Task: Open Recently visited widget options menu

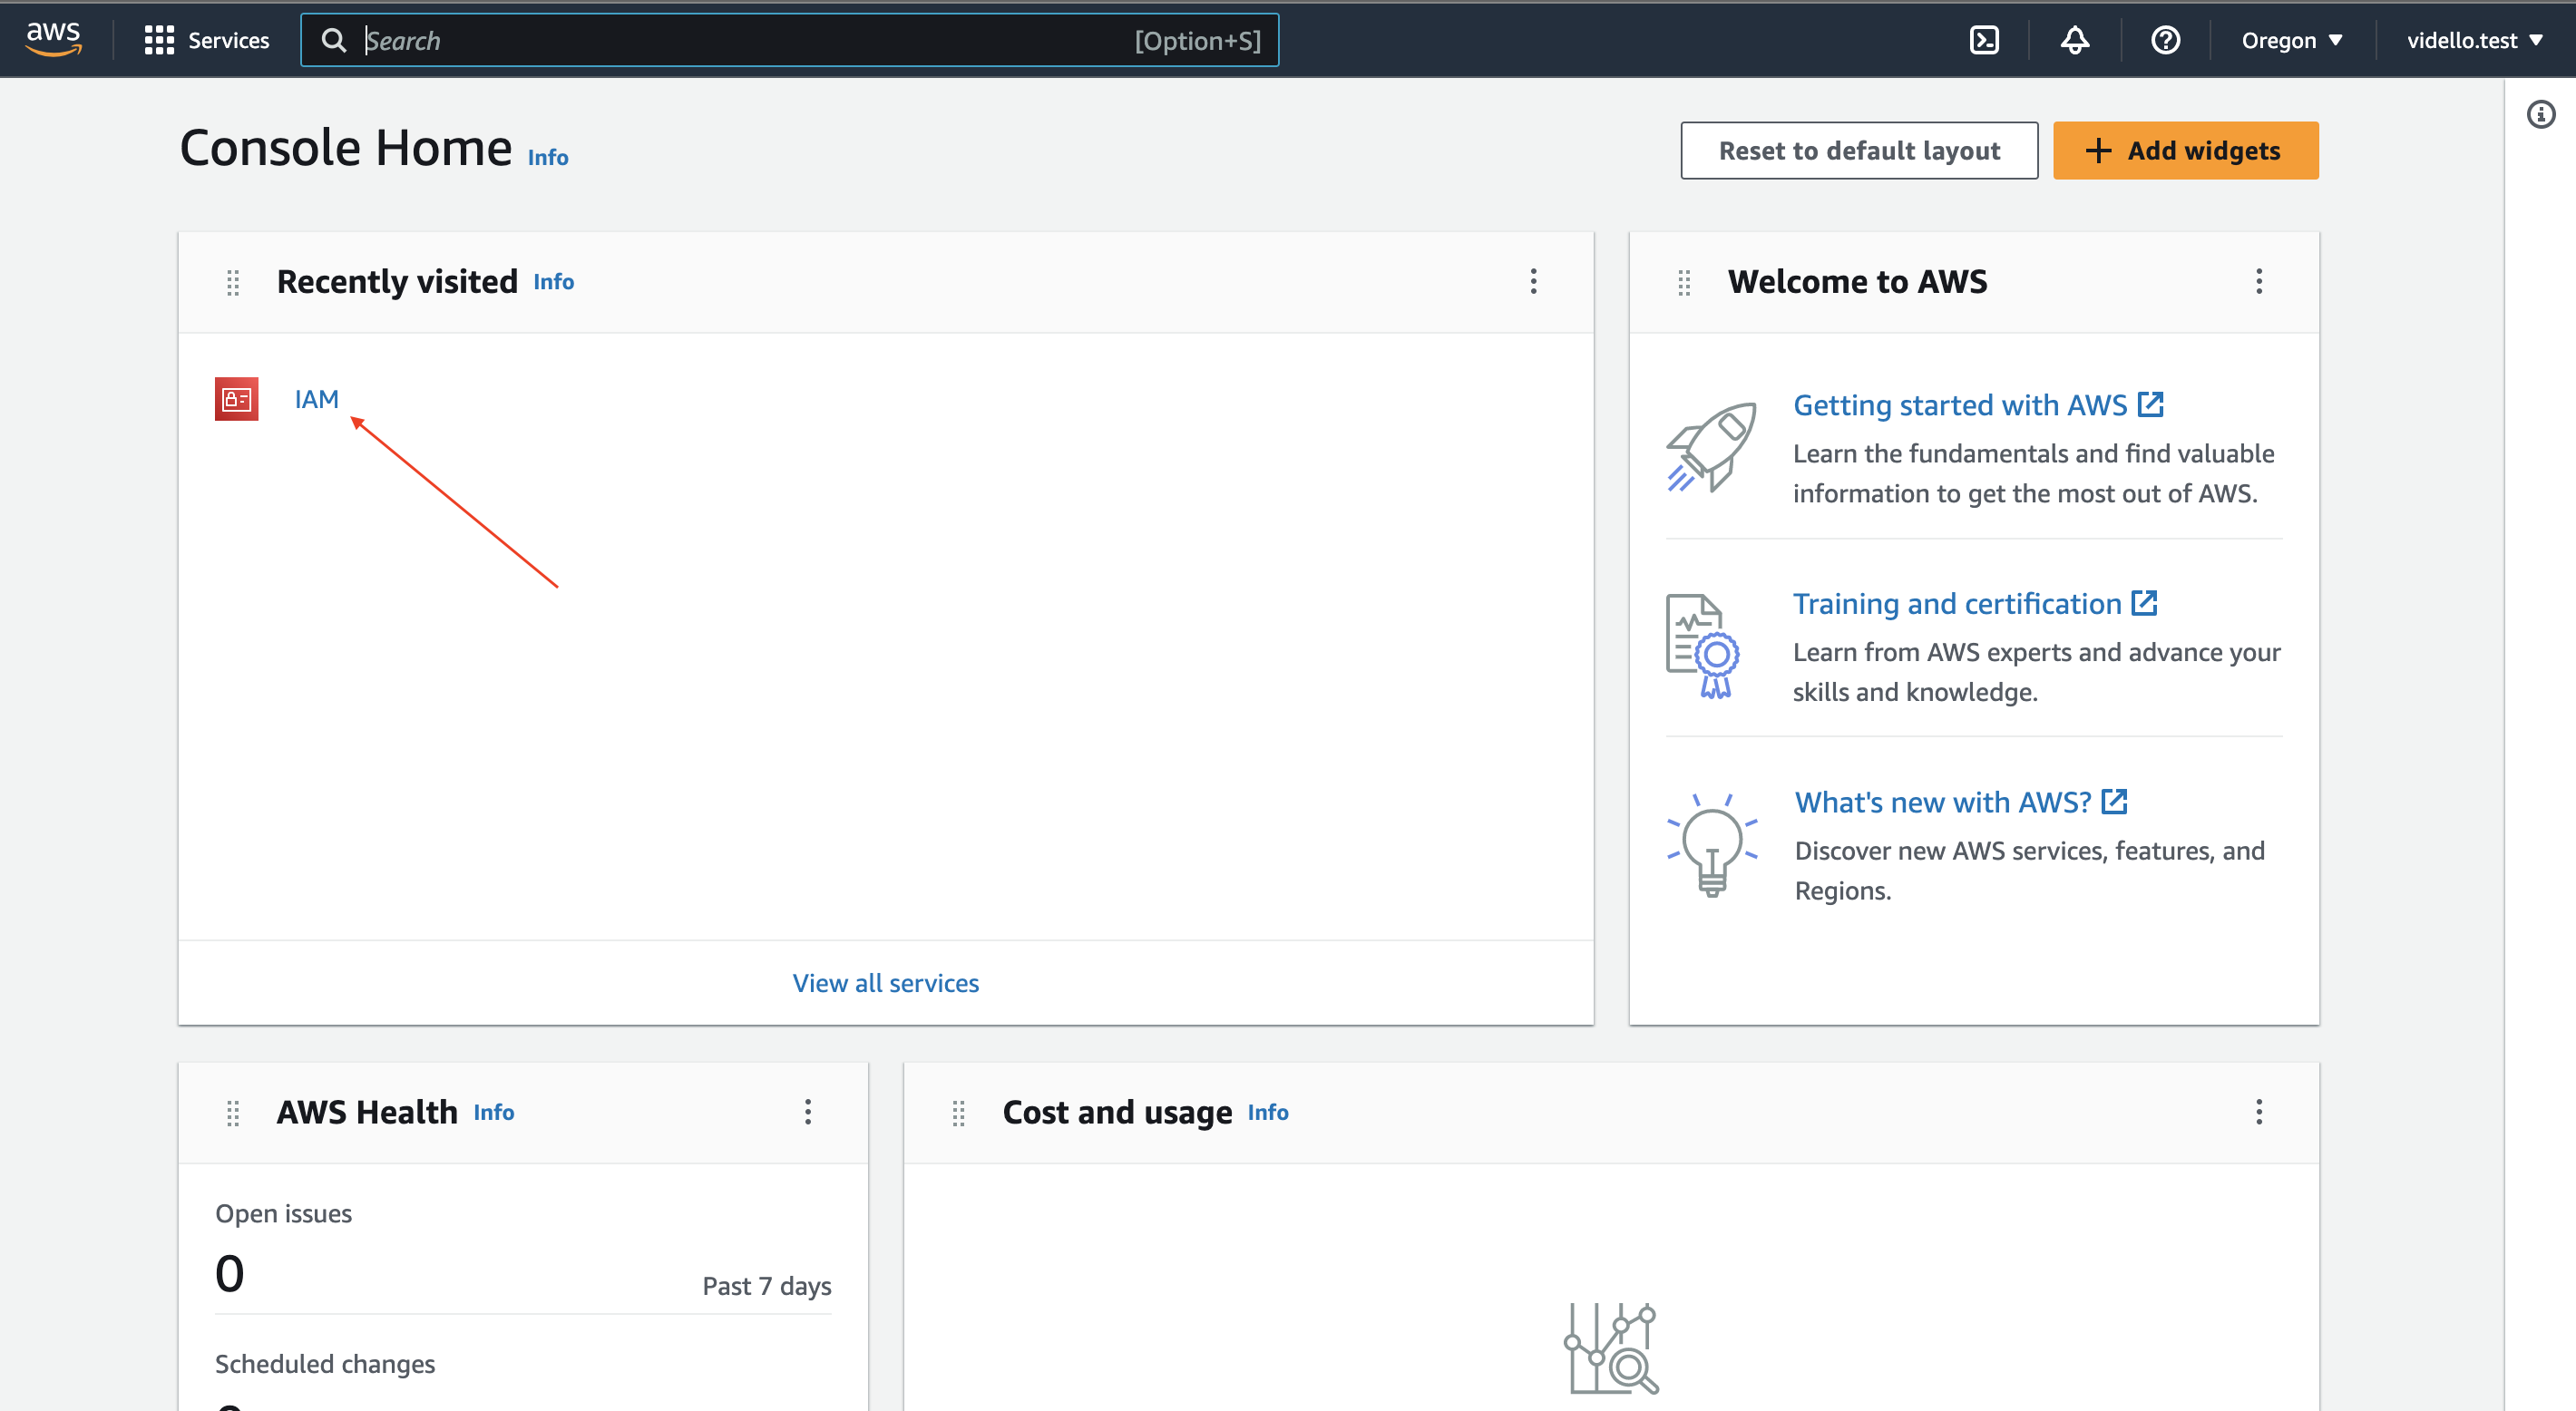Action: 1533,281
